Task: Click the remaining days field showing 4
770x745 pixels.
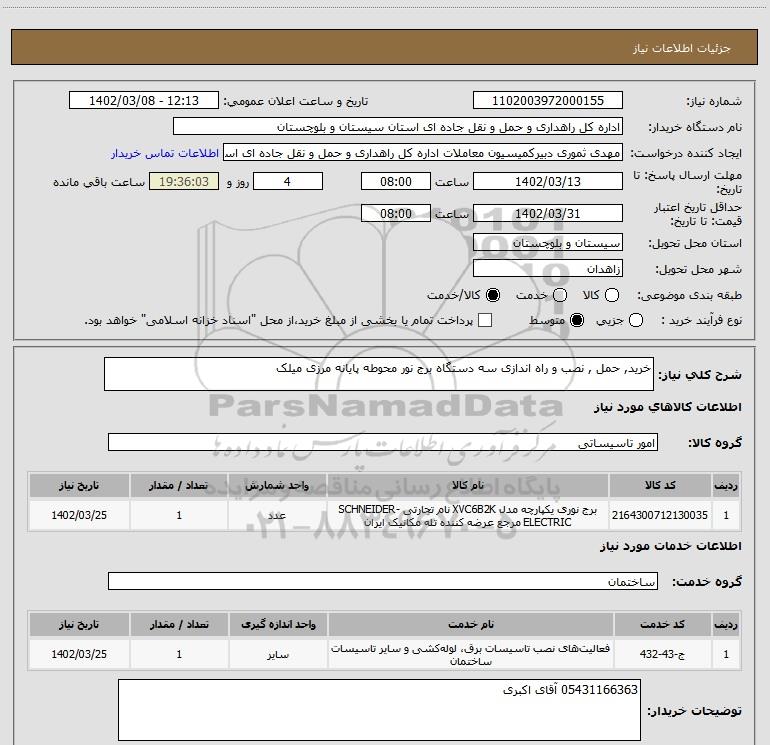Action: (x=288, y=181)
